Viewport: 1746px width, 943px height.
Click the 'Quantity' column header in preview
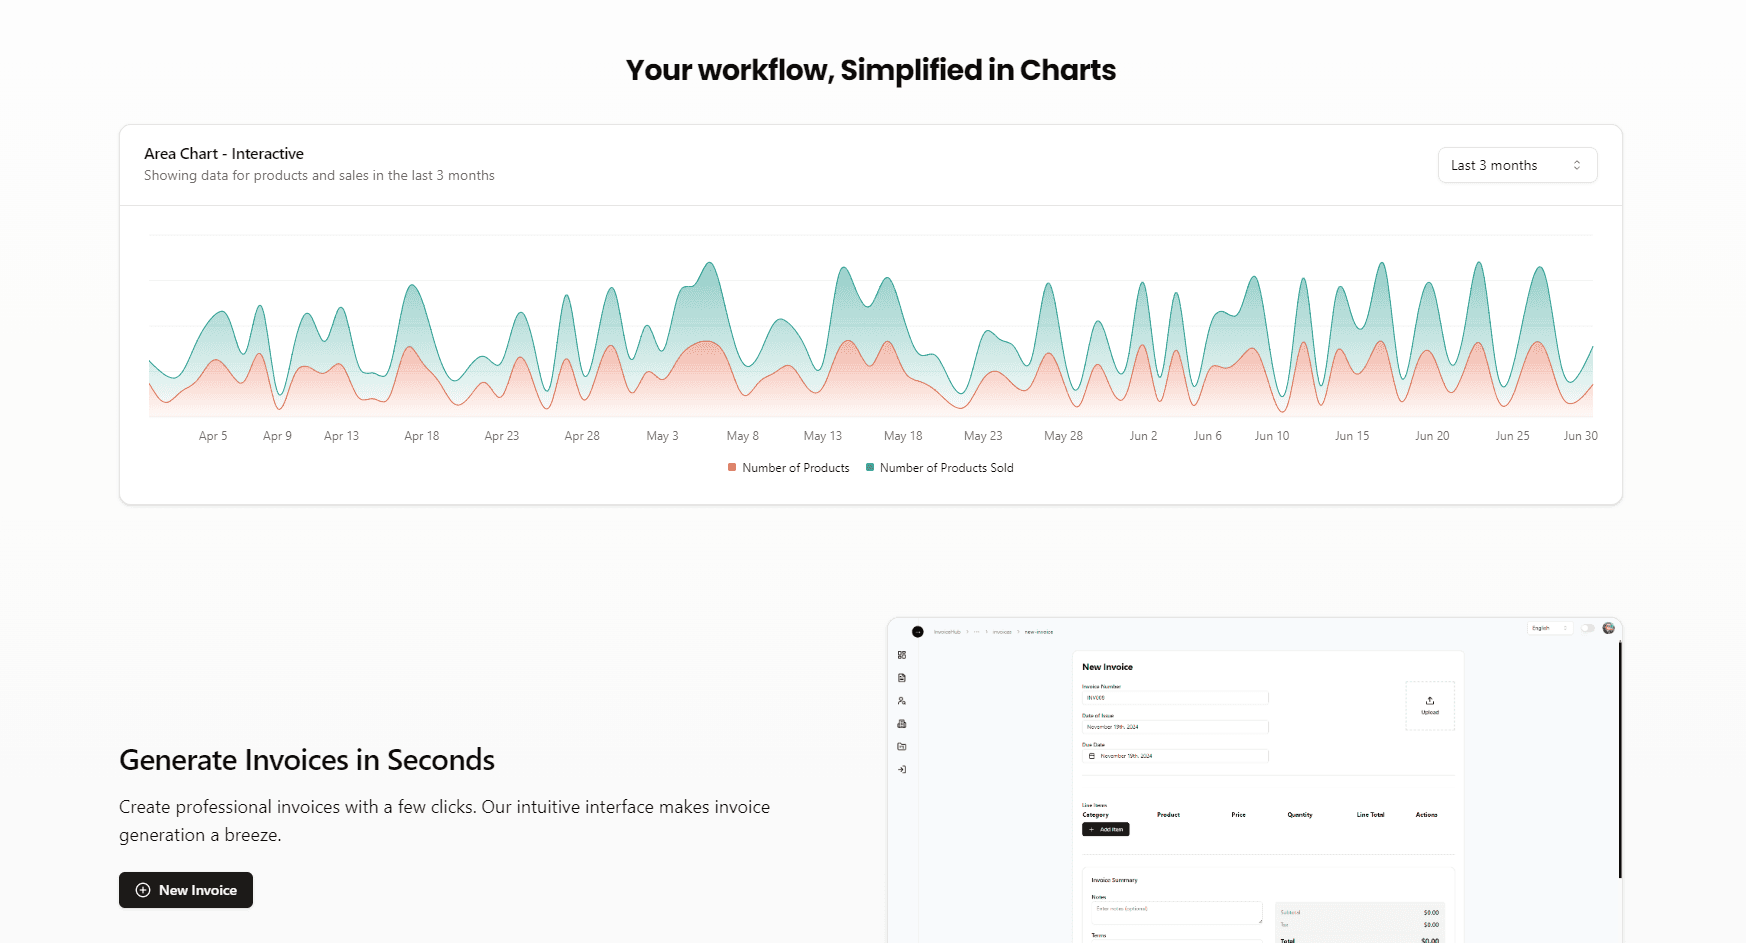pyautogui.click(x=1300, y=815)
